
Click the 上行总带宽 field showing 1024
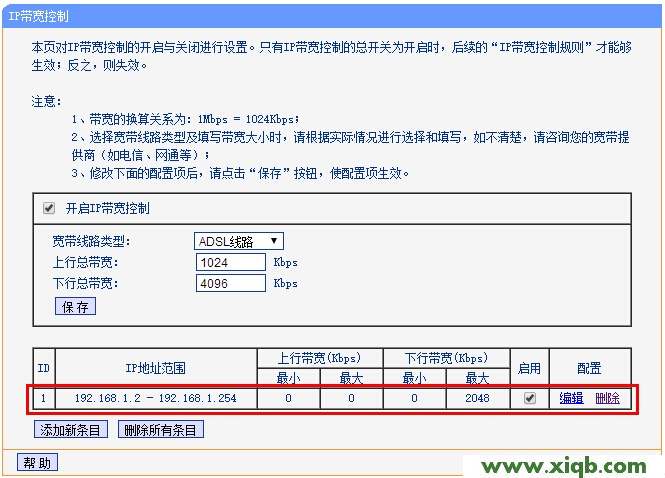(x=230, y=262)
